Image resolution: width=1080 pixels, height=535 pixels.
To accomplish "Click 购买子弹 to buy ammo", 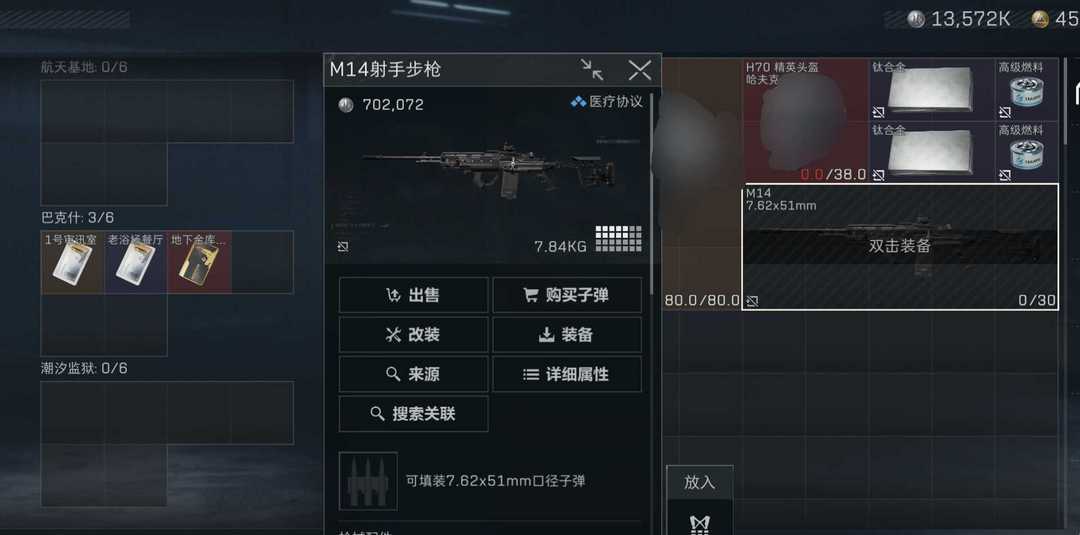I will tap(567, 295).
